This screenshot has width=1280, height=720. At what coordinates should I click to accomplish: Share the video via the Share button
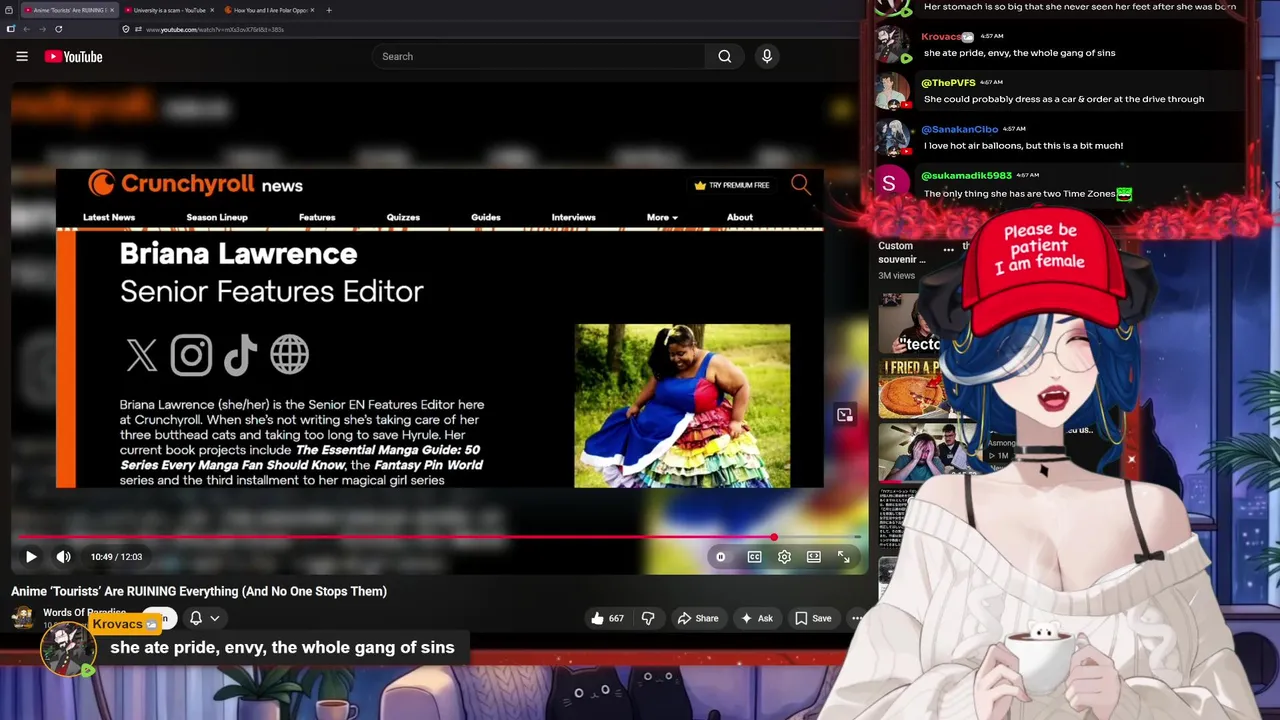pyautogui.click(x=698, y=618)
